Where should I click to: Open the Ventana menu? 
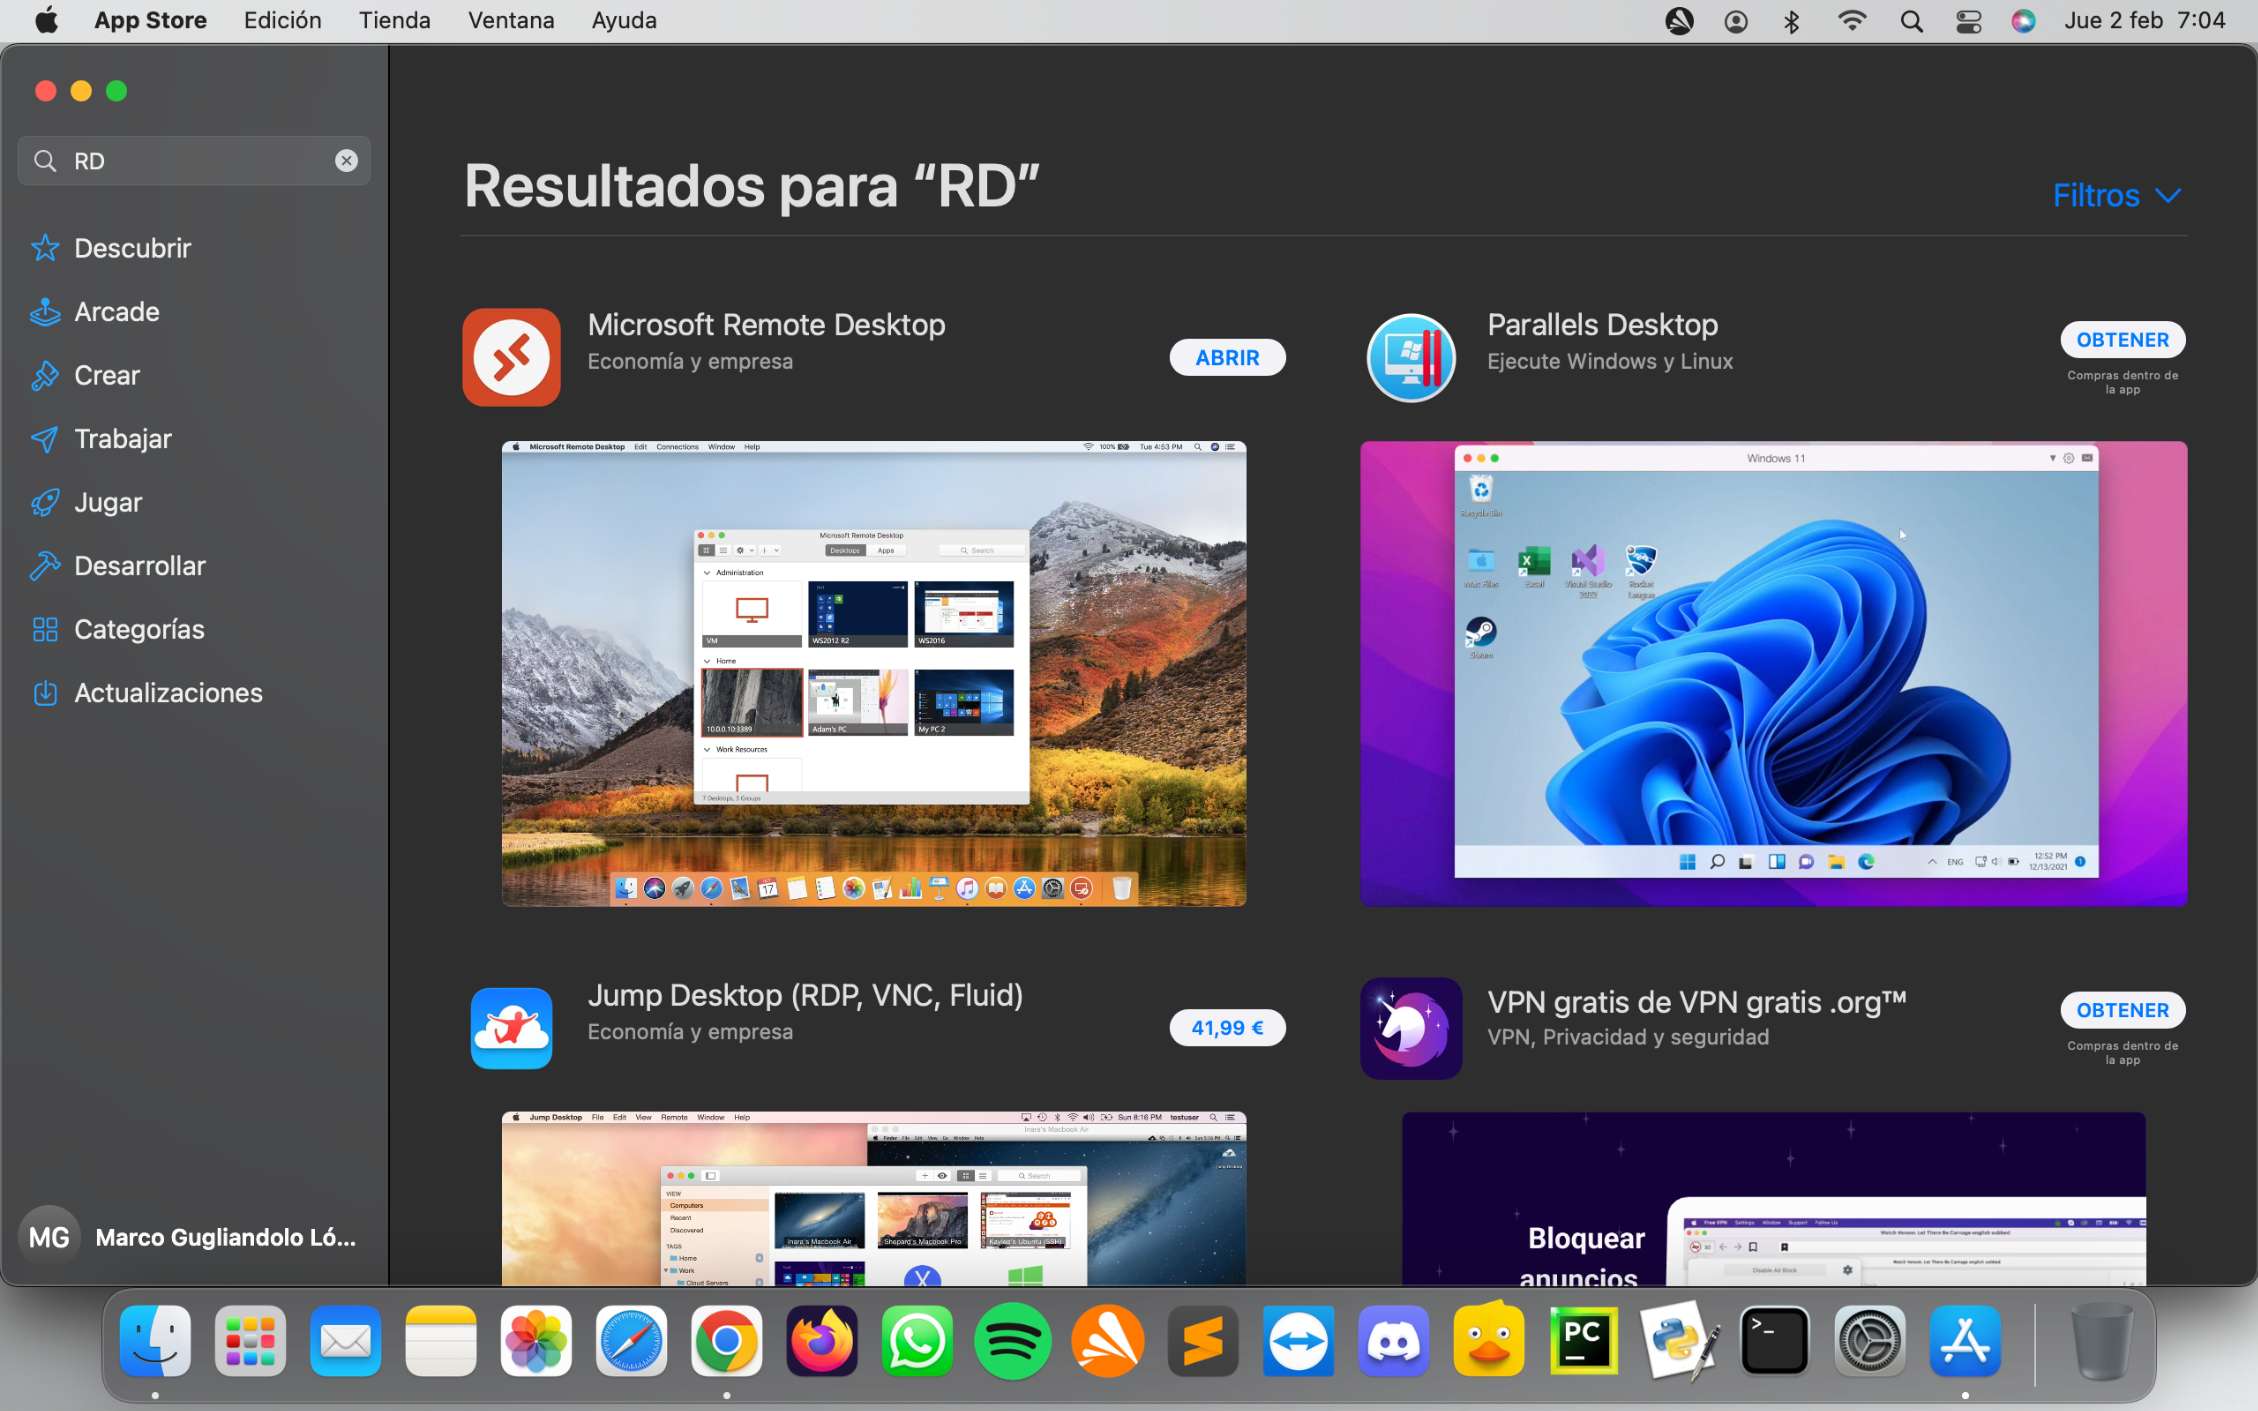[x=511, y=20]
